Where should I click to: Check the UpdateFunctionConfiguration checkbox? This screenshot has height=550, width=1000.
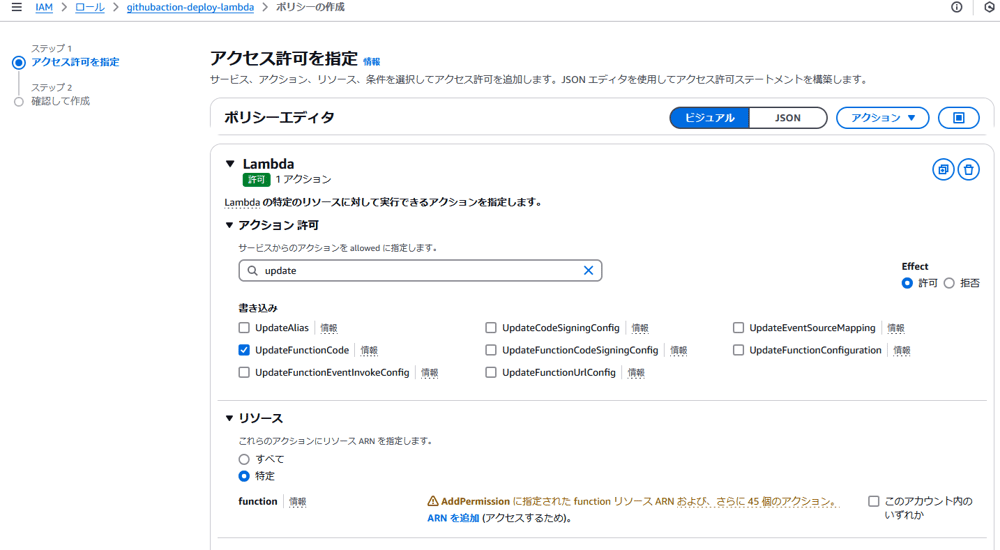coord(738,350)
